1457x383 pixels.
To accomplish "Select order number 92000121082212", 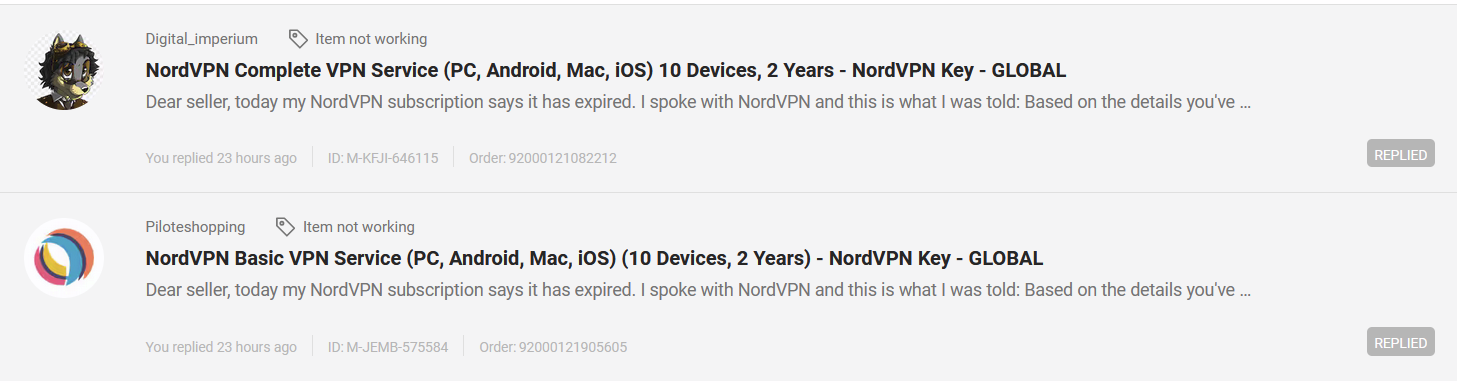I will point(543,158).
